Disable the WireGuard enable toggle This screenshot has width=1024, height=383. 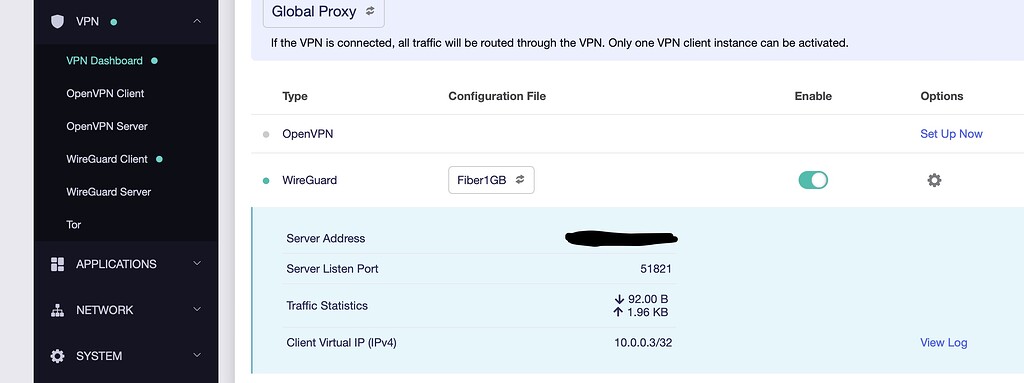813,180
